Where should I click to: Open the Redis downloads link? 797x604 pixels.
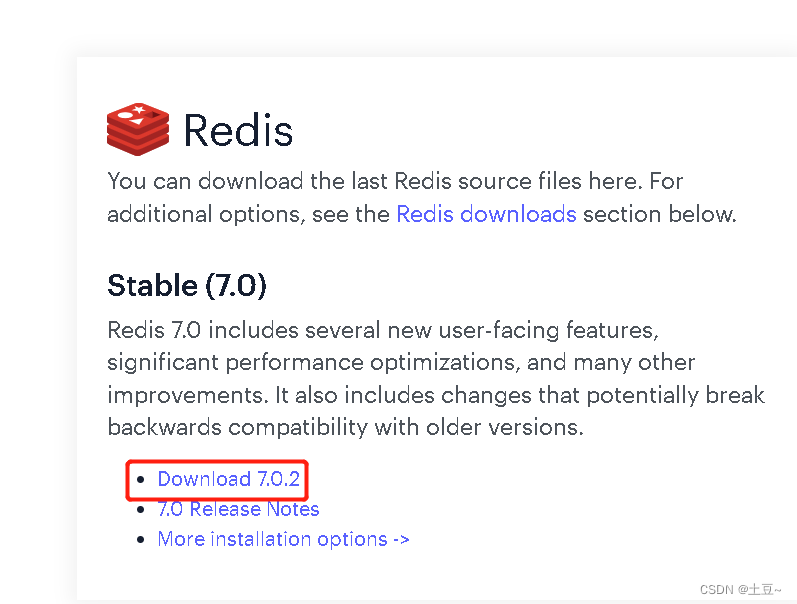click(486, 214)
